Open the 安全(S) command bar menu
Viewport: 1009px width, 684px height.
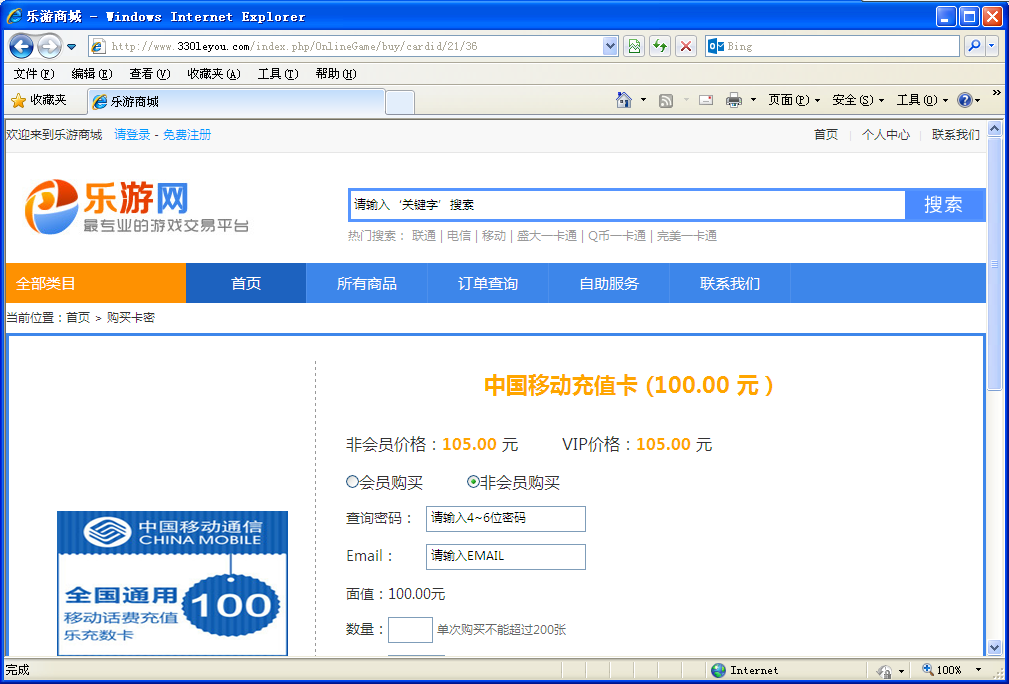coord(858,100)
